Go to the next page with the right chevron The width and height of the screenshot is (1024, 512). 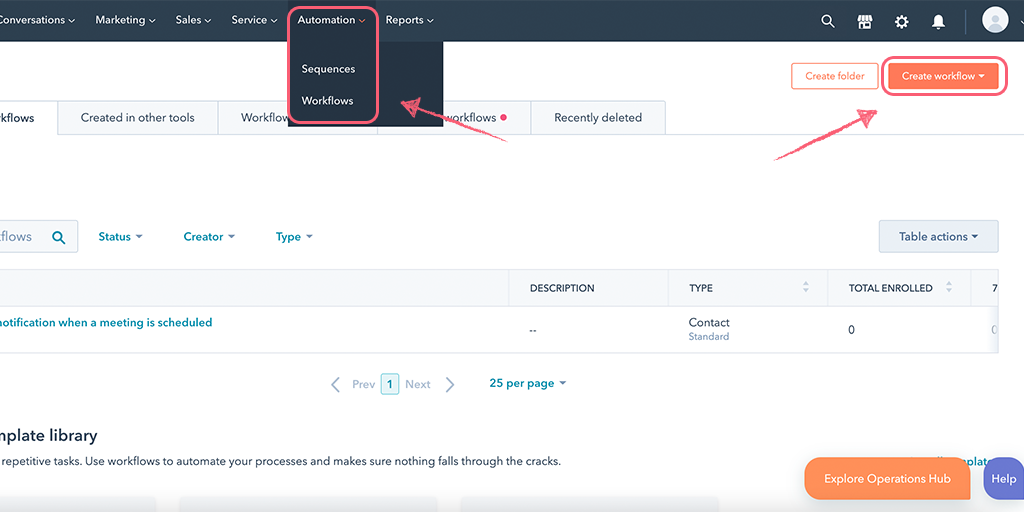[x=449, y=384]
